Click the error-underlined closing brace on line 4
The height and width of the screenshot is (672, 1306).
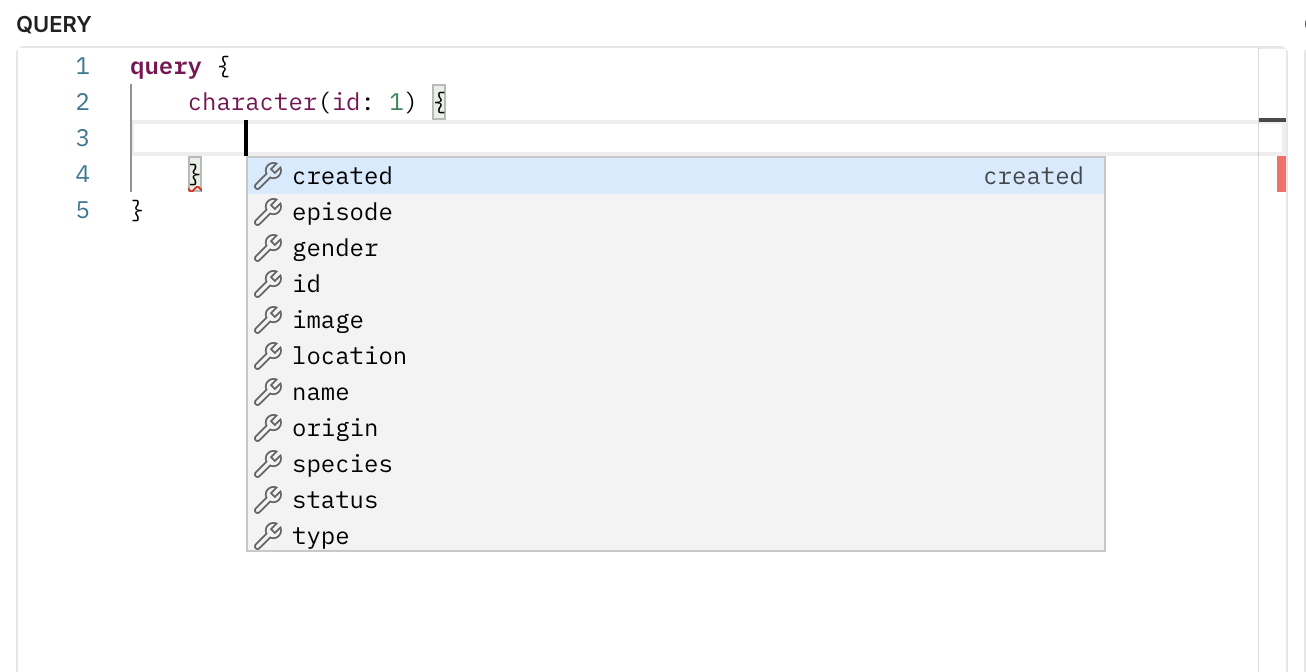195,174
